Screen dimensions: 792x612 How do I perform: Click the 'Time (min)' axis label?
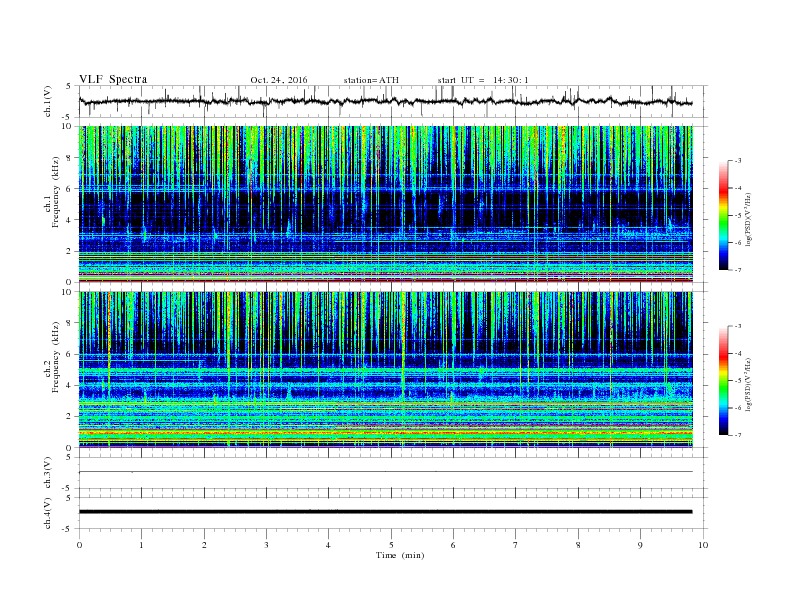click(x=400, y=555)
